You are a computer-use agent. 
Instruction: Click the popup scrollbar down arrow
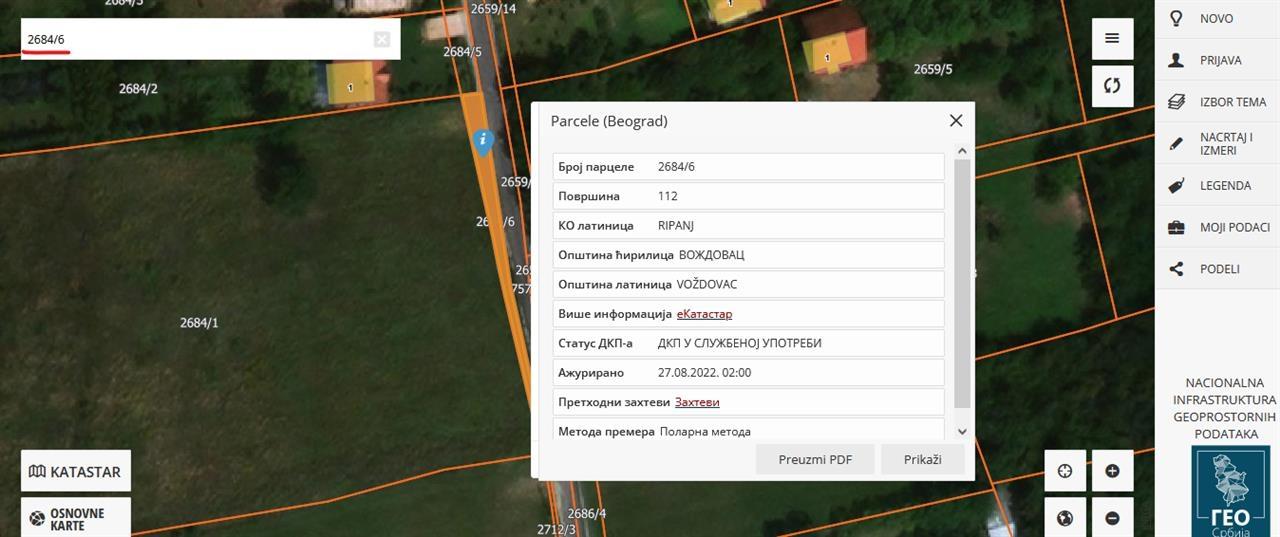tap(962, 432)
